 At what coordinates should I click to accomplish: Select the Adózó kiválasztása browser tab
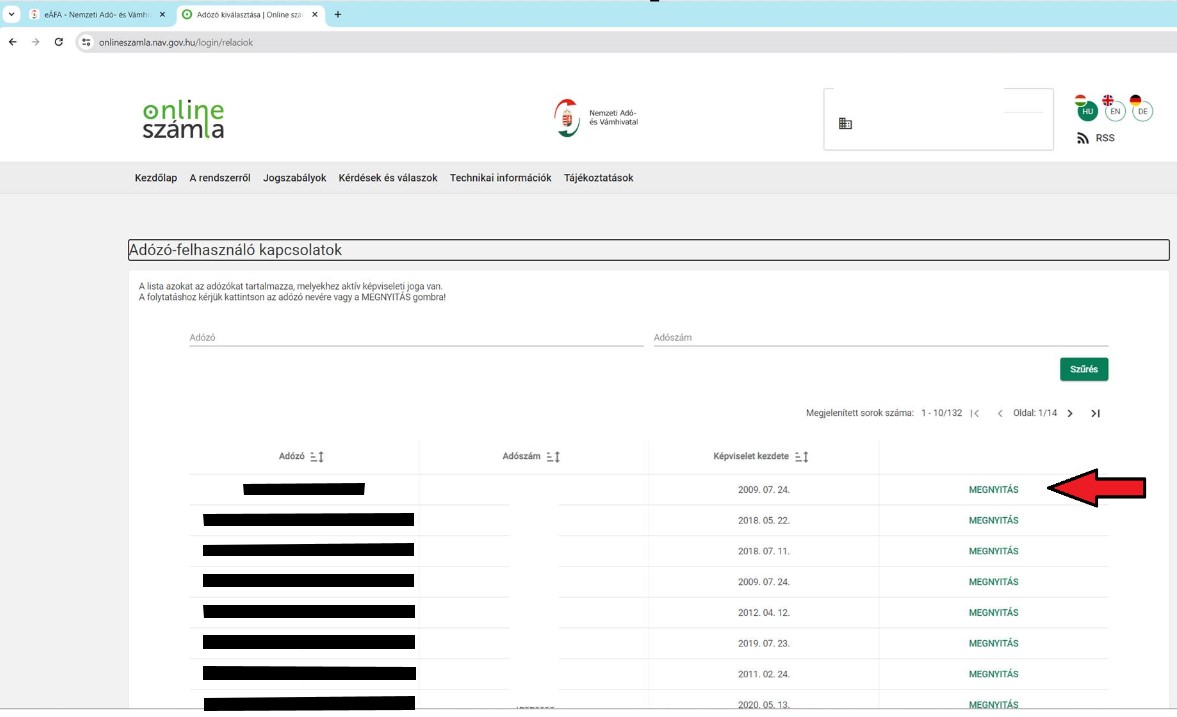pyautogui.click(x=251, y=14)
